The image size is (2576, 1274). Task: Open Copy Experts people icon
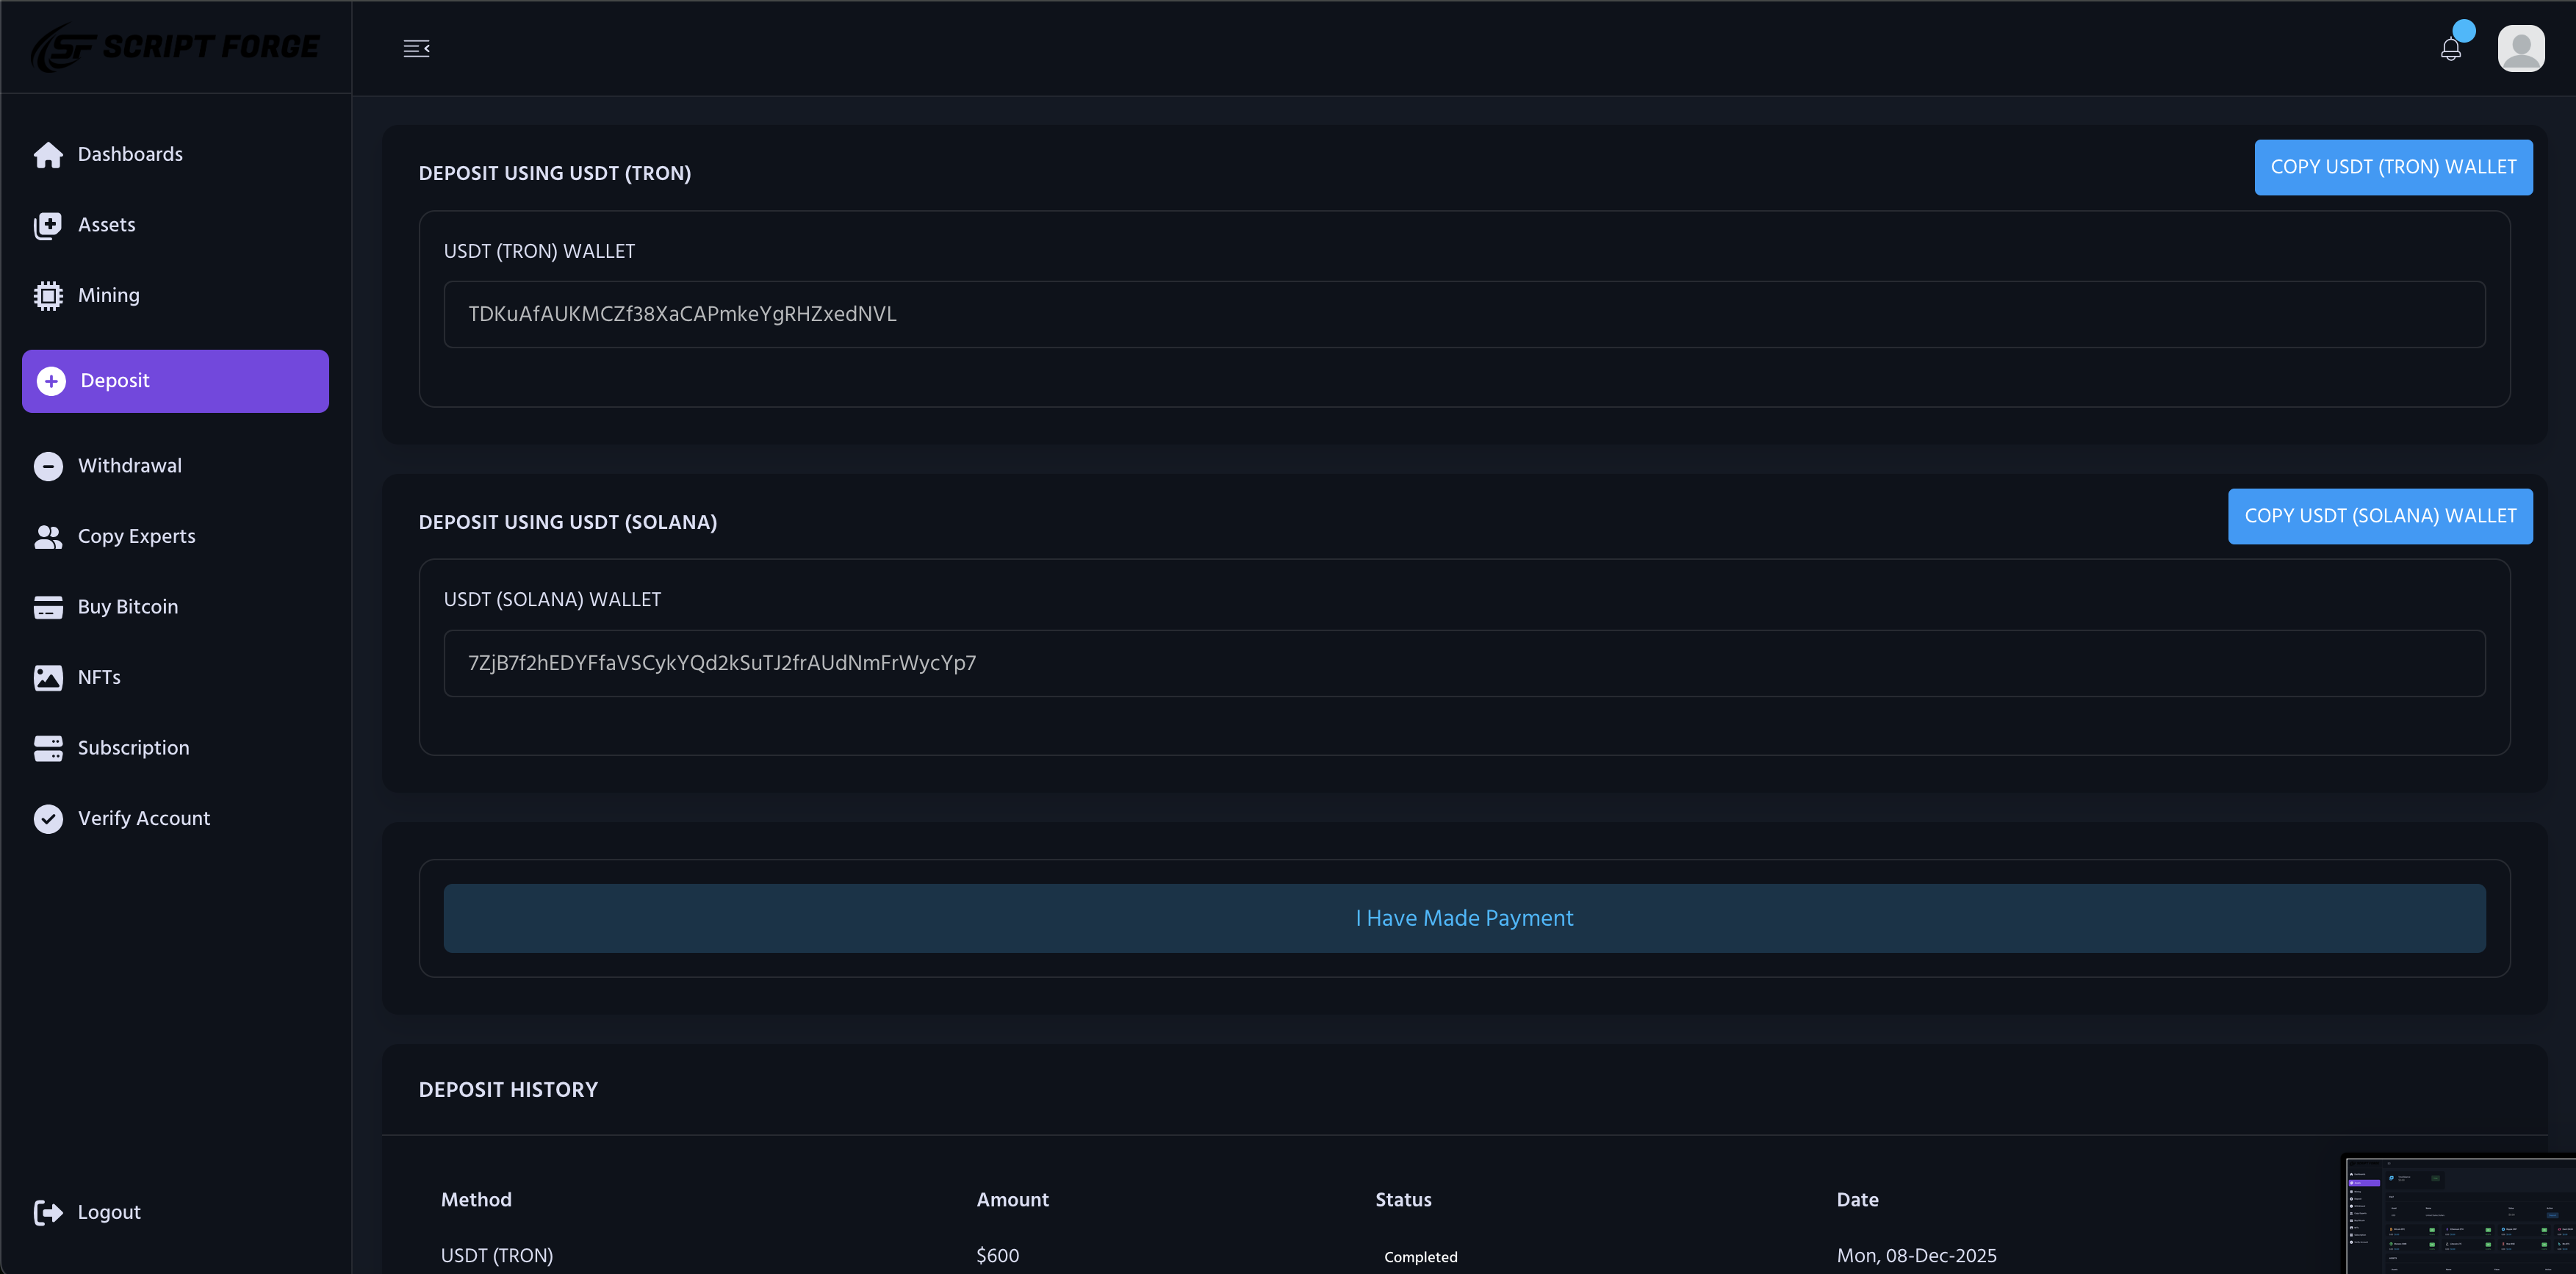coord(47,537)
